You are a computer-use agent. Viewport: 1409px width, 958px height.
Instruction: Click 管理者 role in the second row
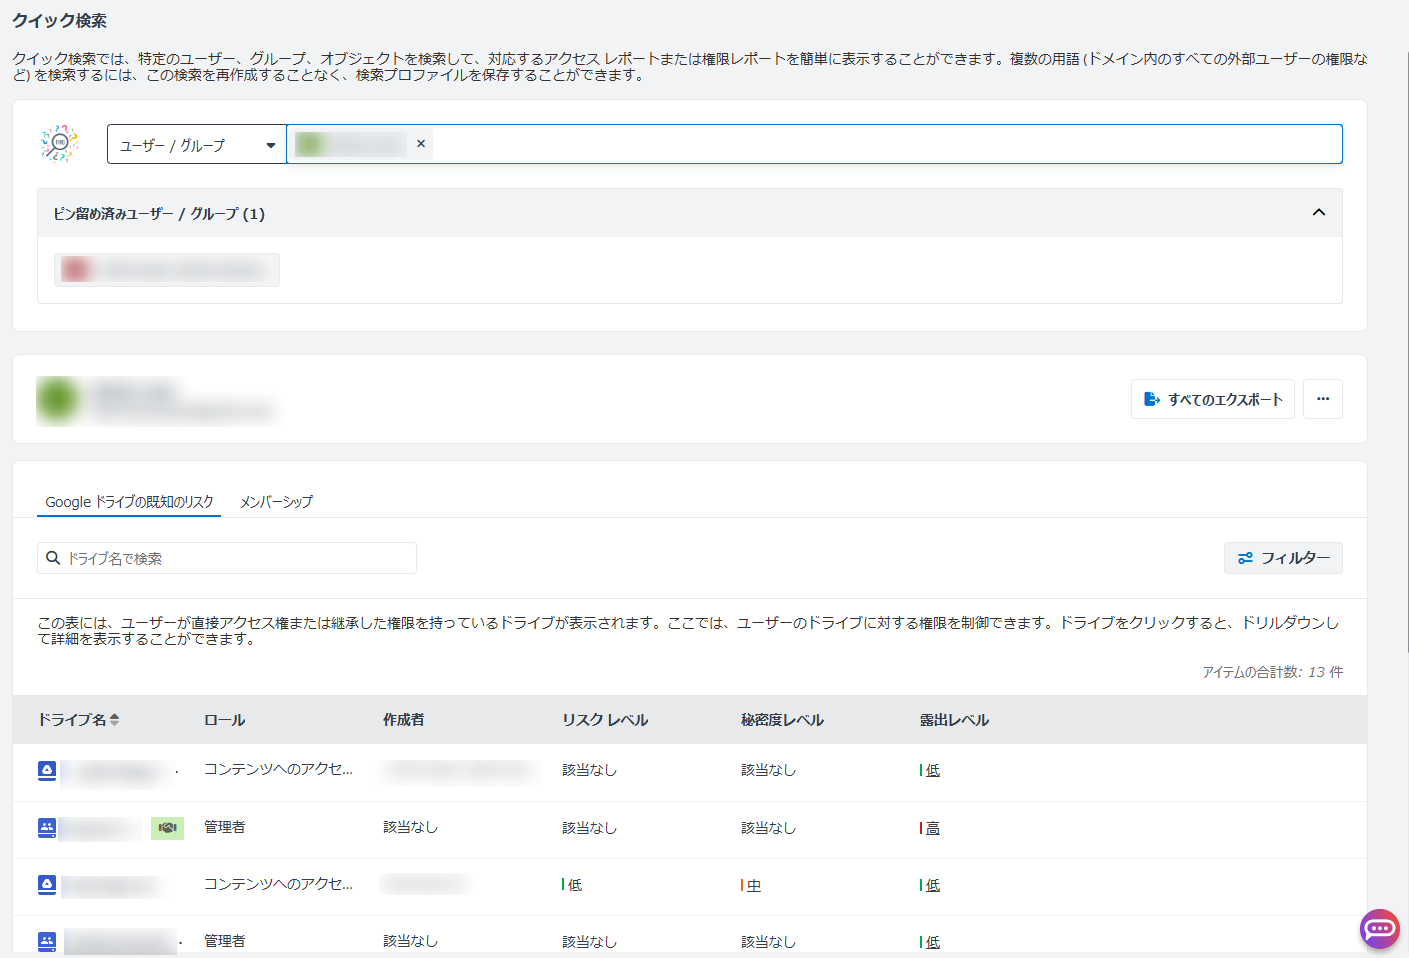(x=224, y=827)
